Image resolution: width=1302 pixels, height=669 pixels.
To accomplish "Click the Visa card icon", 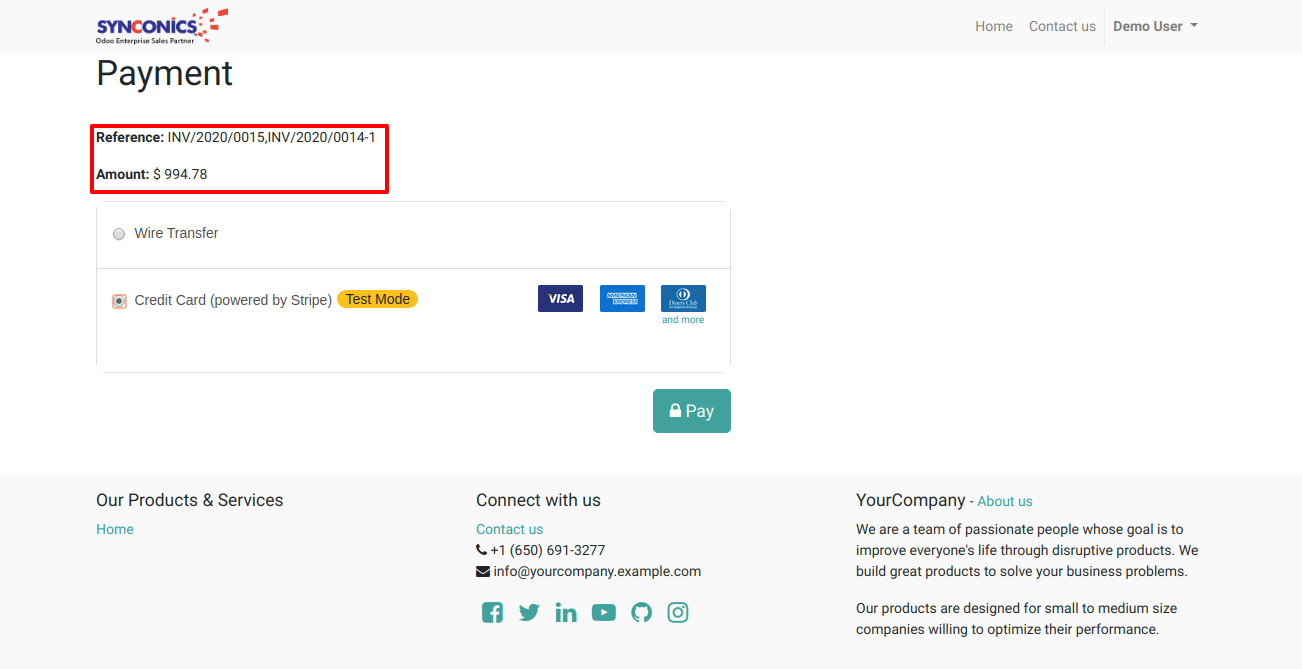I will click(x=560, y=298).
